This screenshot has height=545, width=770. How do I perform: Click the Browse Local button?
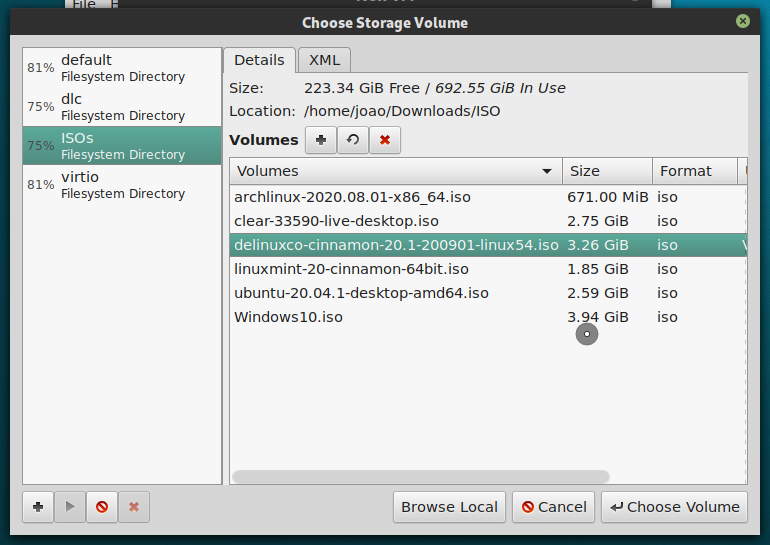tap(449, 507)
